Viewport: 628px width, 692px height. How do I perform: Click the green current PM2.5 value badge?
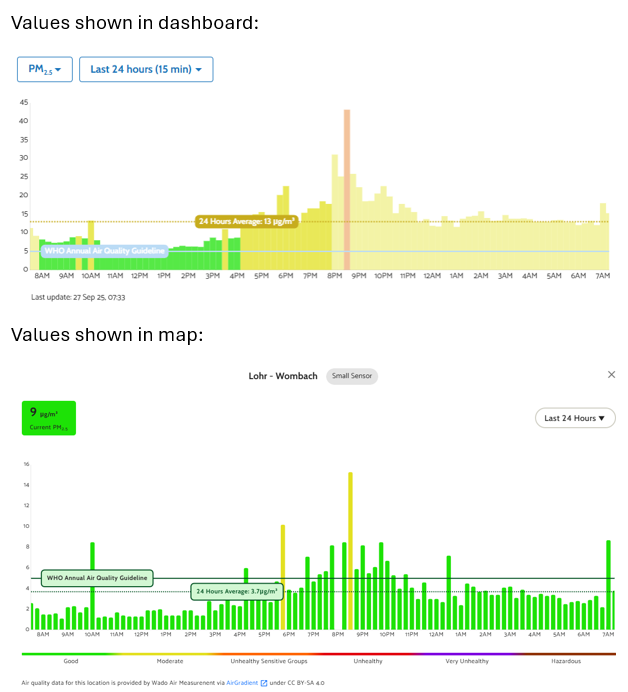[49, 418]
